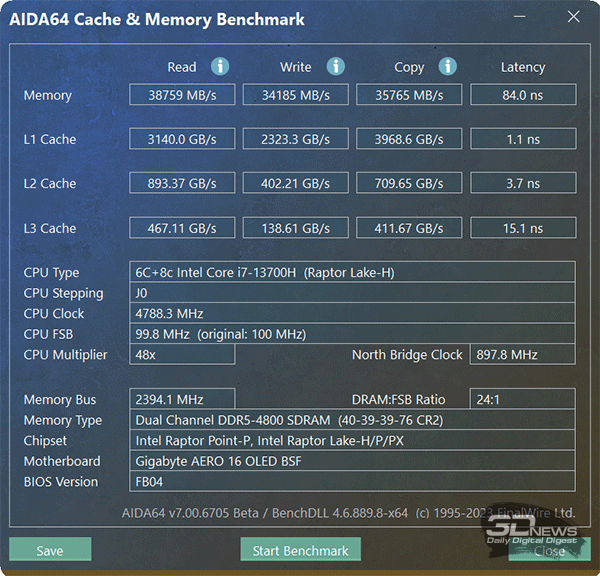Click the Memory Bus label

point(60,400)
